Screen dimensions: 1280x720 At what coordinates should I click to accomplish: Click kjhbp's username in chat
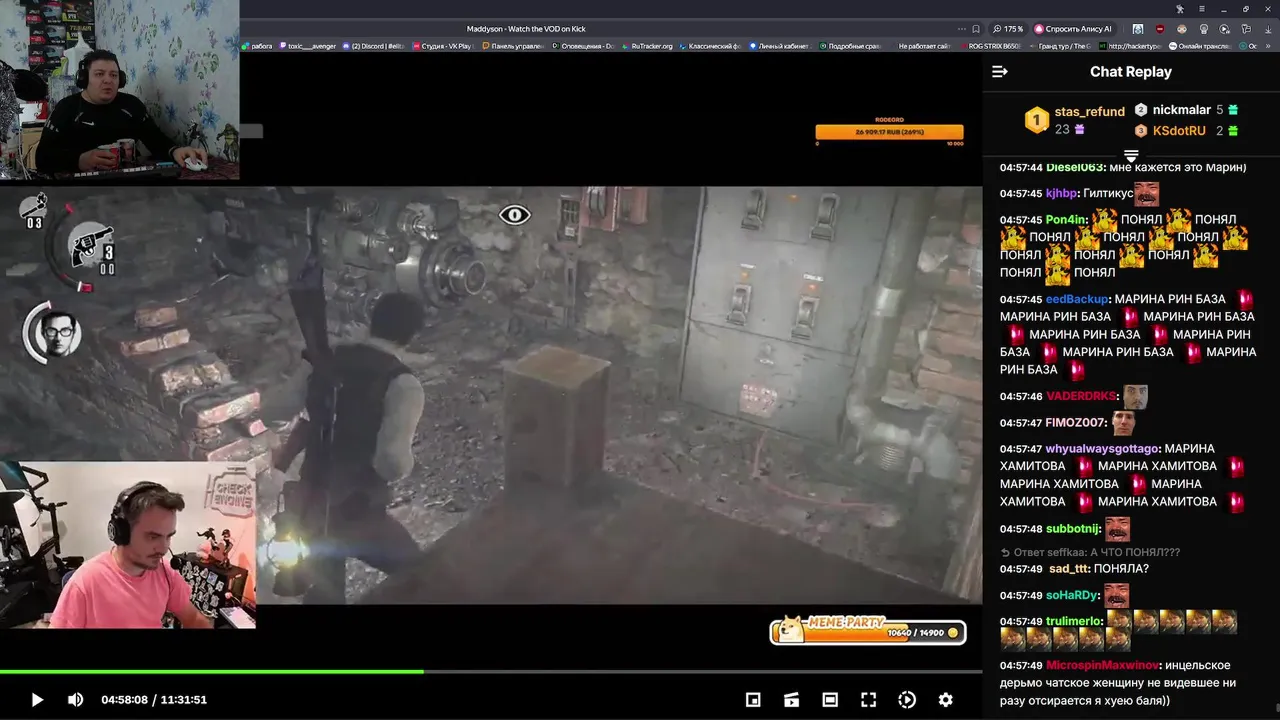[x=1061, y=193]
